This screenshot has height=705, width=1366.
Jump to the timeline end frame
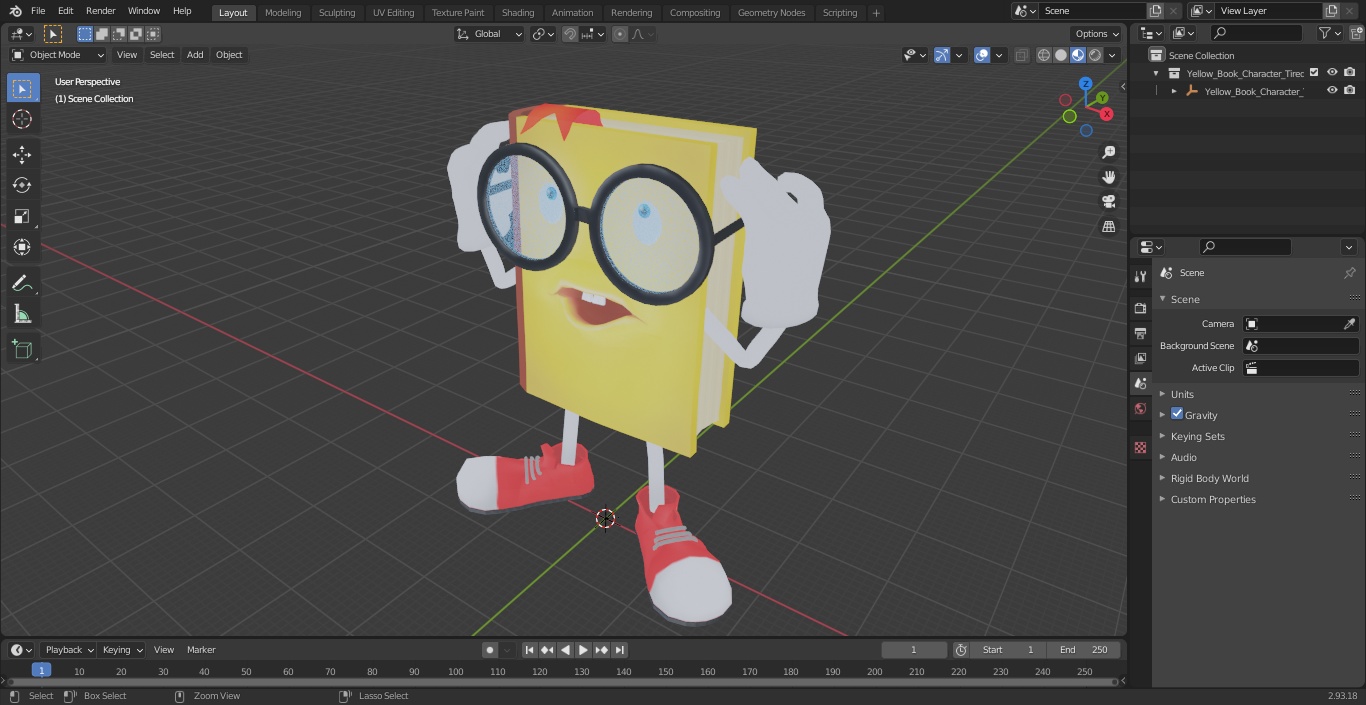(x=620, y=650)
